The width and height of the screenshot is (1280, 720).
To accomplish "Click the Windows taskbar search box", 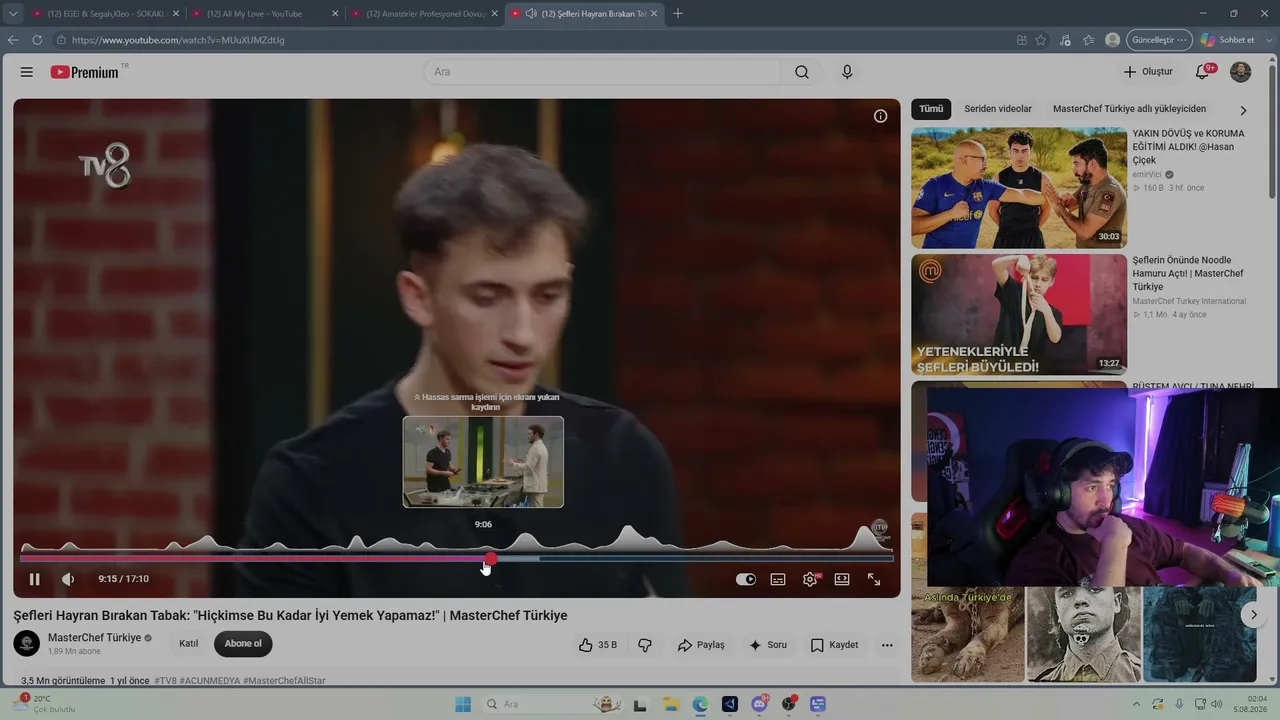I will point(551,704).
